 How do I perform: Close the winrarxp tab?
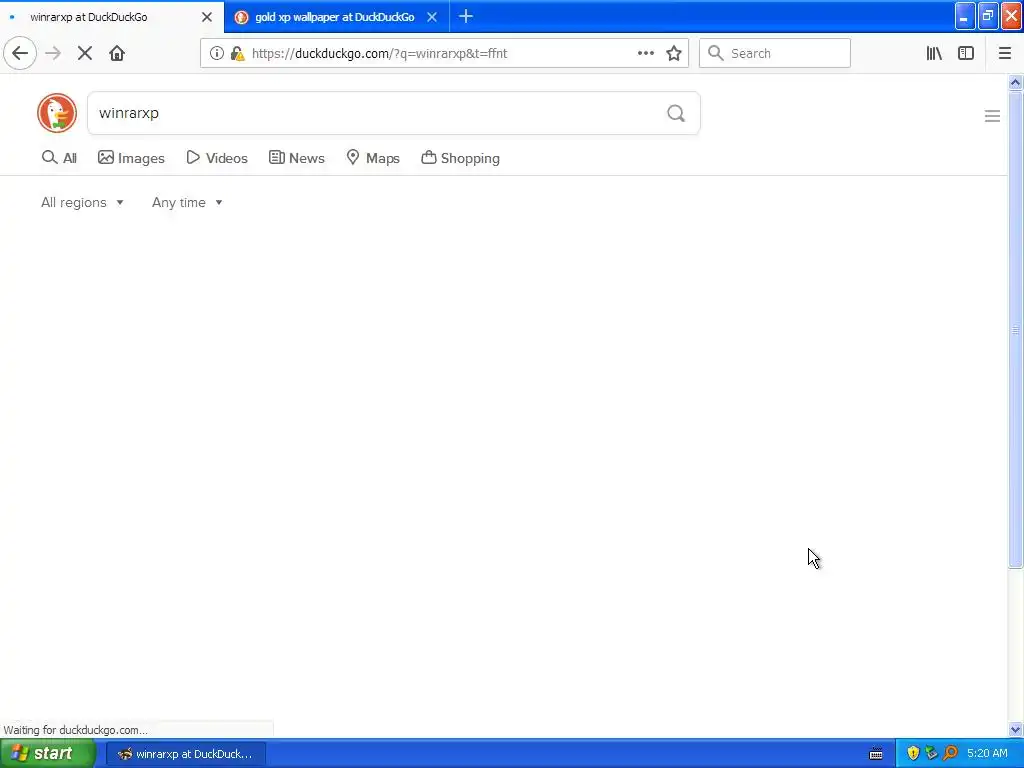(207, 17)
